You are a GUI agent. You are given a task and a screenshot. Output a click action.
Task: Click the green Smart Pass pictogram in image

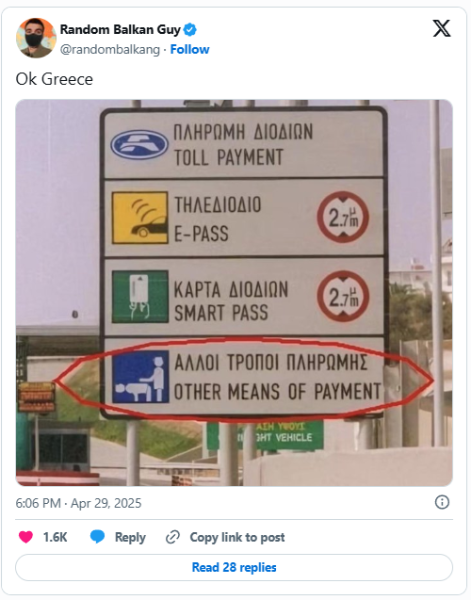(x=140, y=297)
